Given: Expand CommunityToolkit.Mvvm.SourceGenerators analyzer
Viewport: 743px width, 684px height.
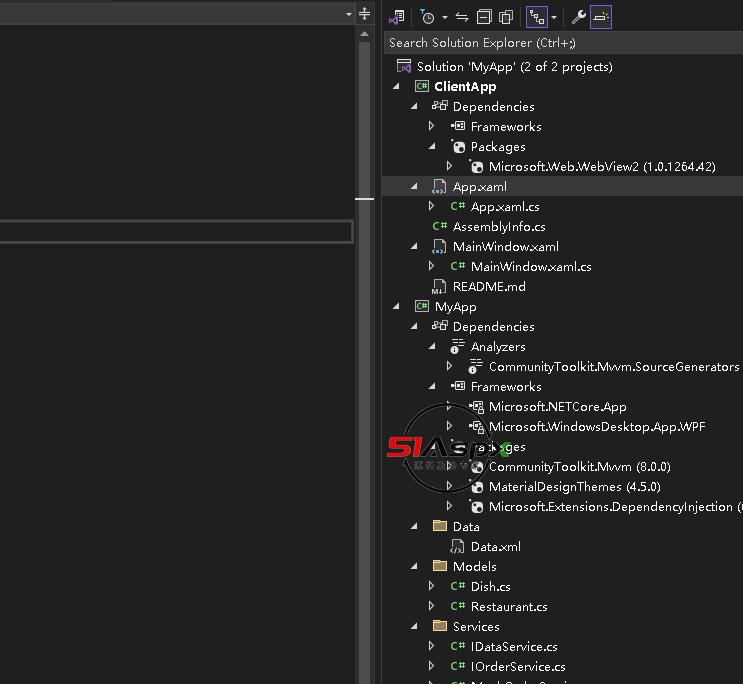Looking at the screenshot, I should (x=449, y=366).
